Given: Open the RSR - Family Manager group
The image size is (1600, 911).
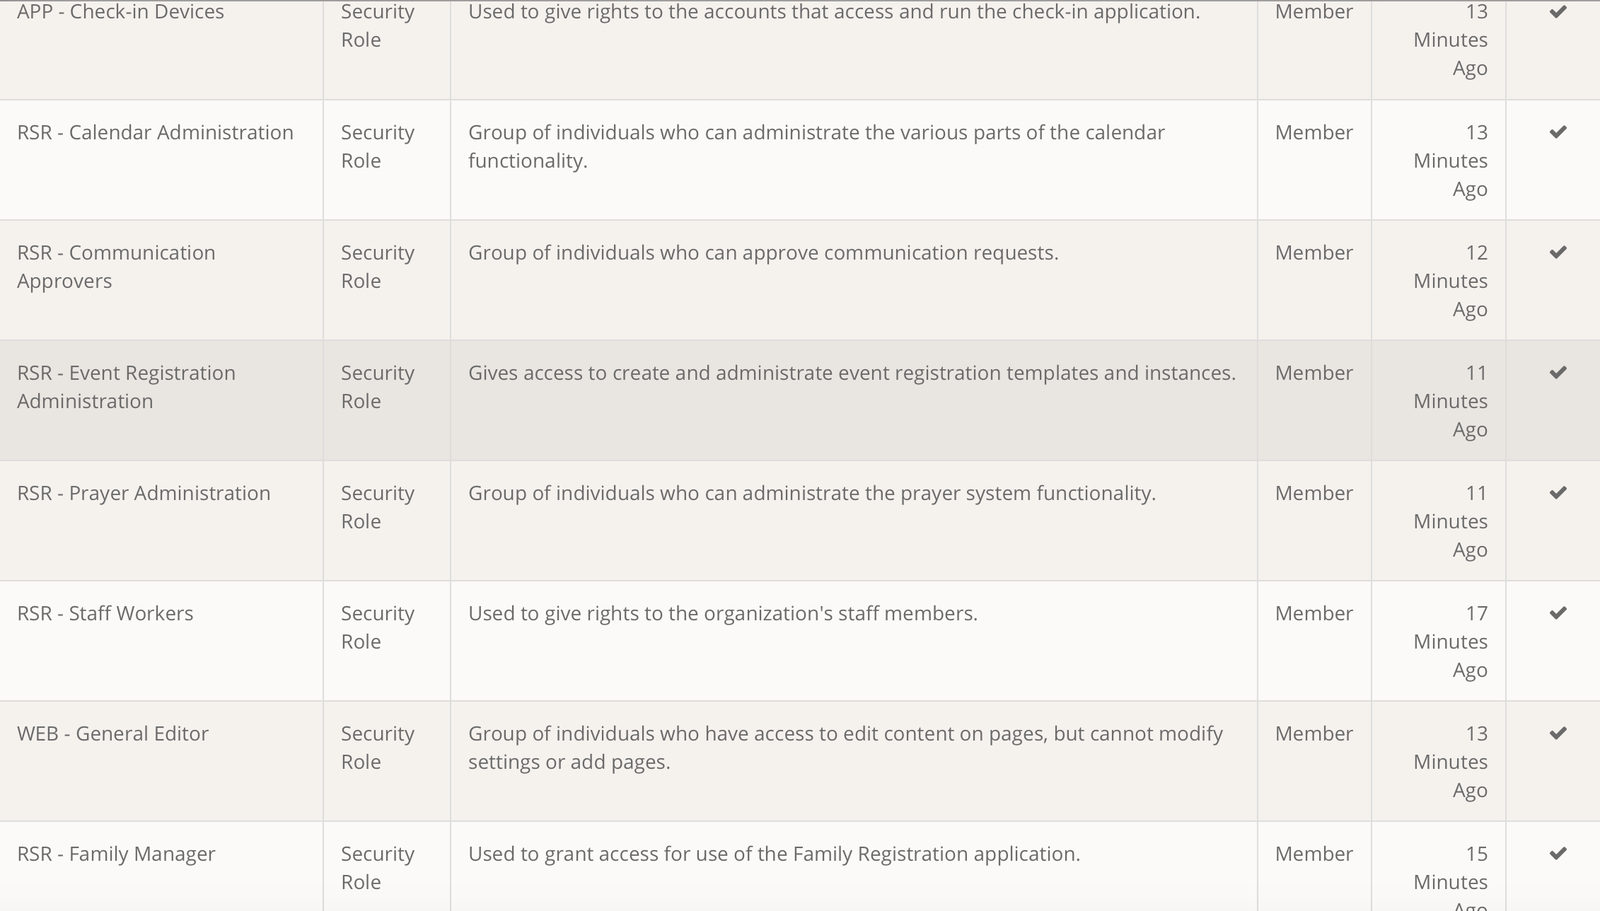Looking at the screenshot, I should (116, 854).
